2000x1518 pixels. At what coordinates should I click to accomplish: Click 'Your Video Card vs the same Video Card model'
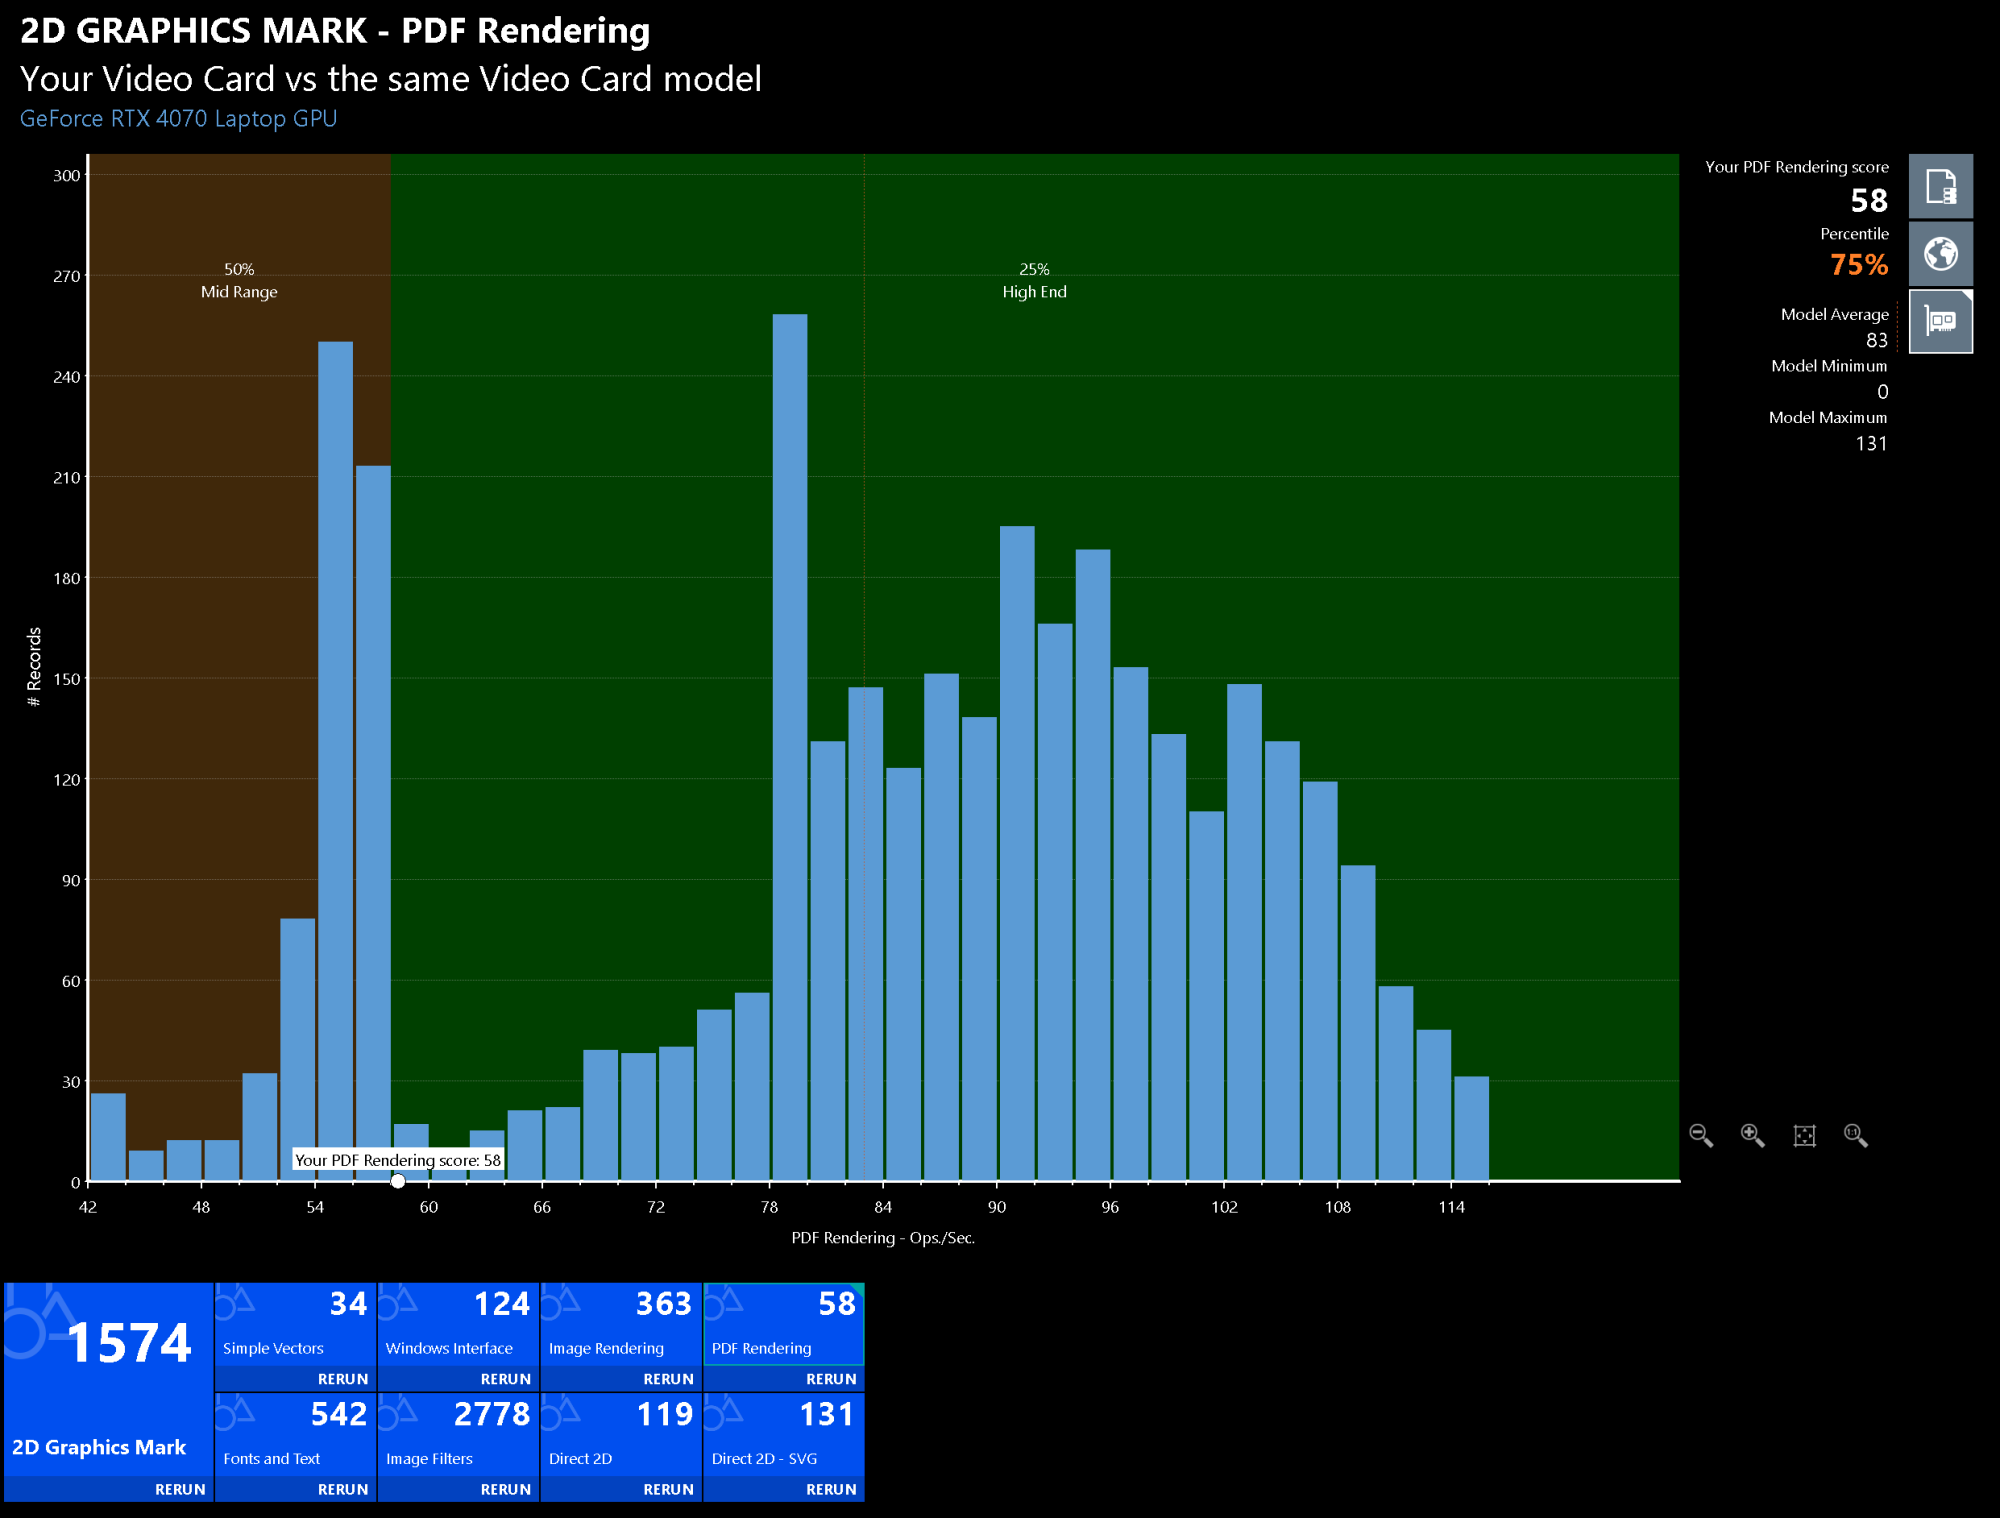(391, 79)
